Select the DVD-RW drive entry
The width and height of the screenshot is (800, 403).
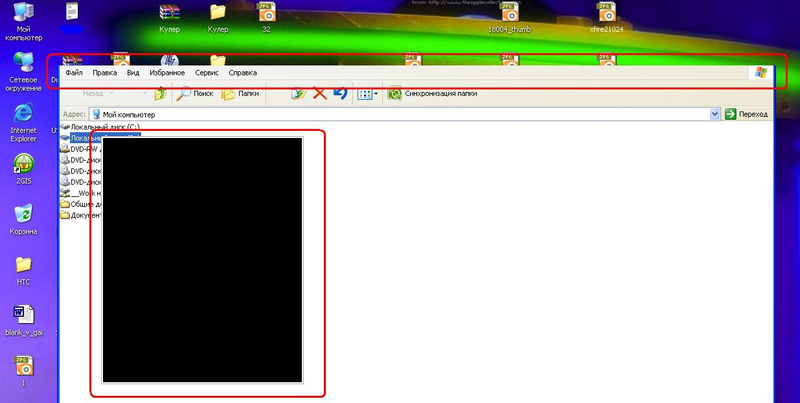(x=82, y=149)
